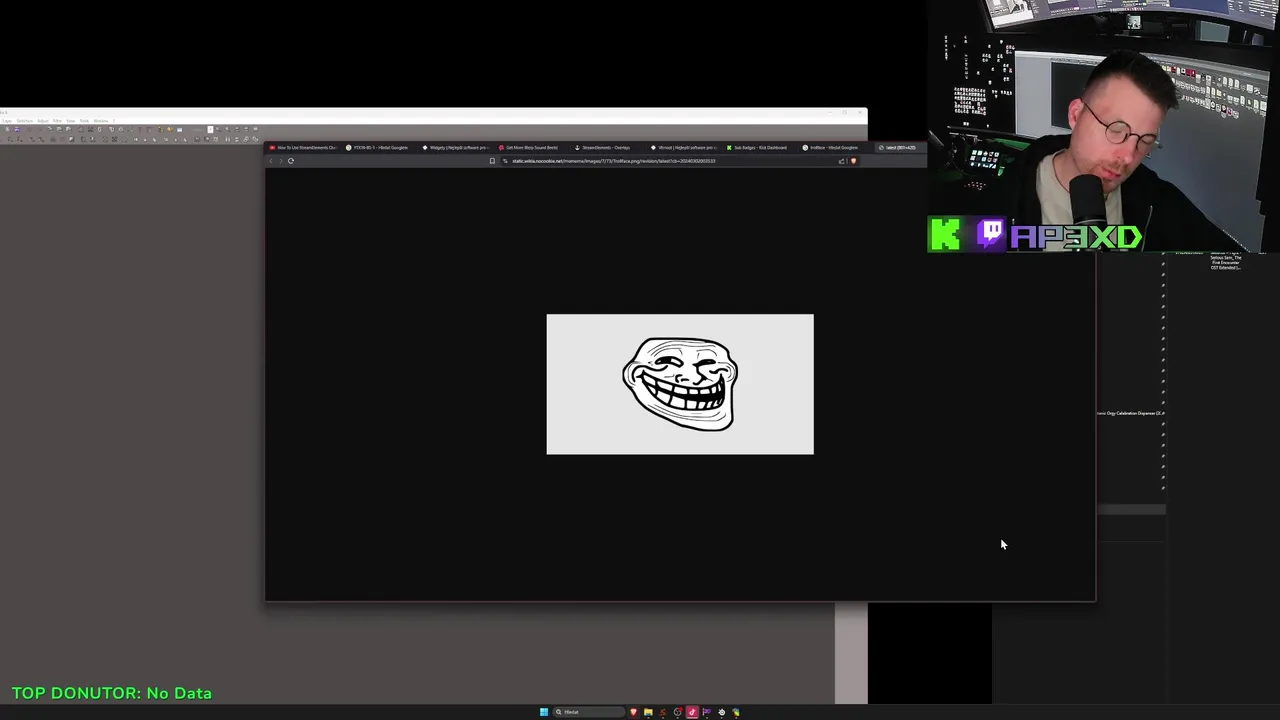Viewport: 1280px width, 720px height.
Task: Open the Adjust menu in the editor window
Action: (43, 121)
